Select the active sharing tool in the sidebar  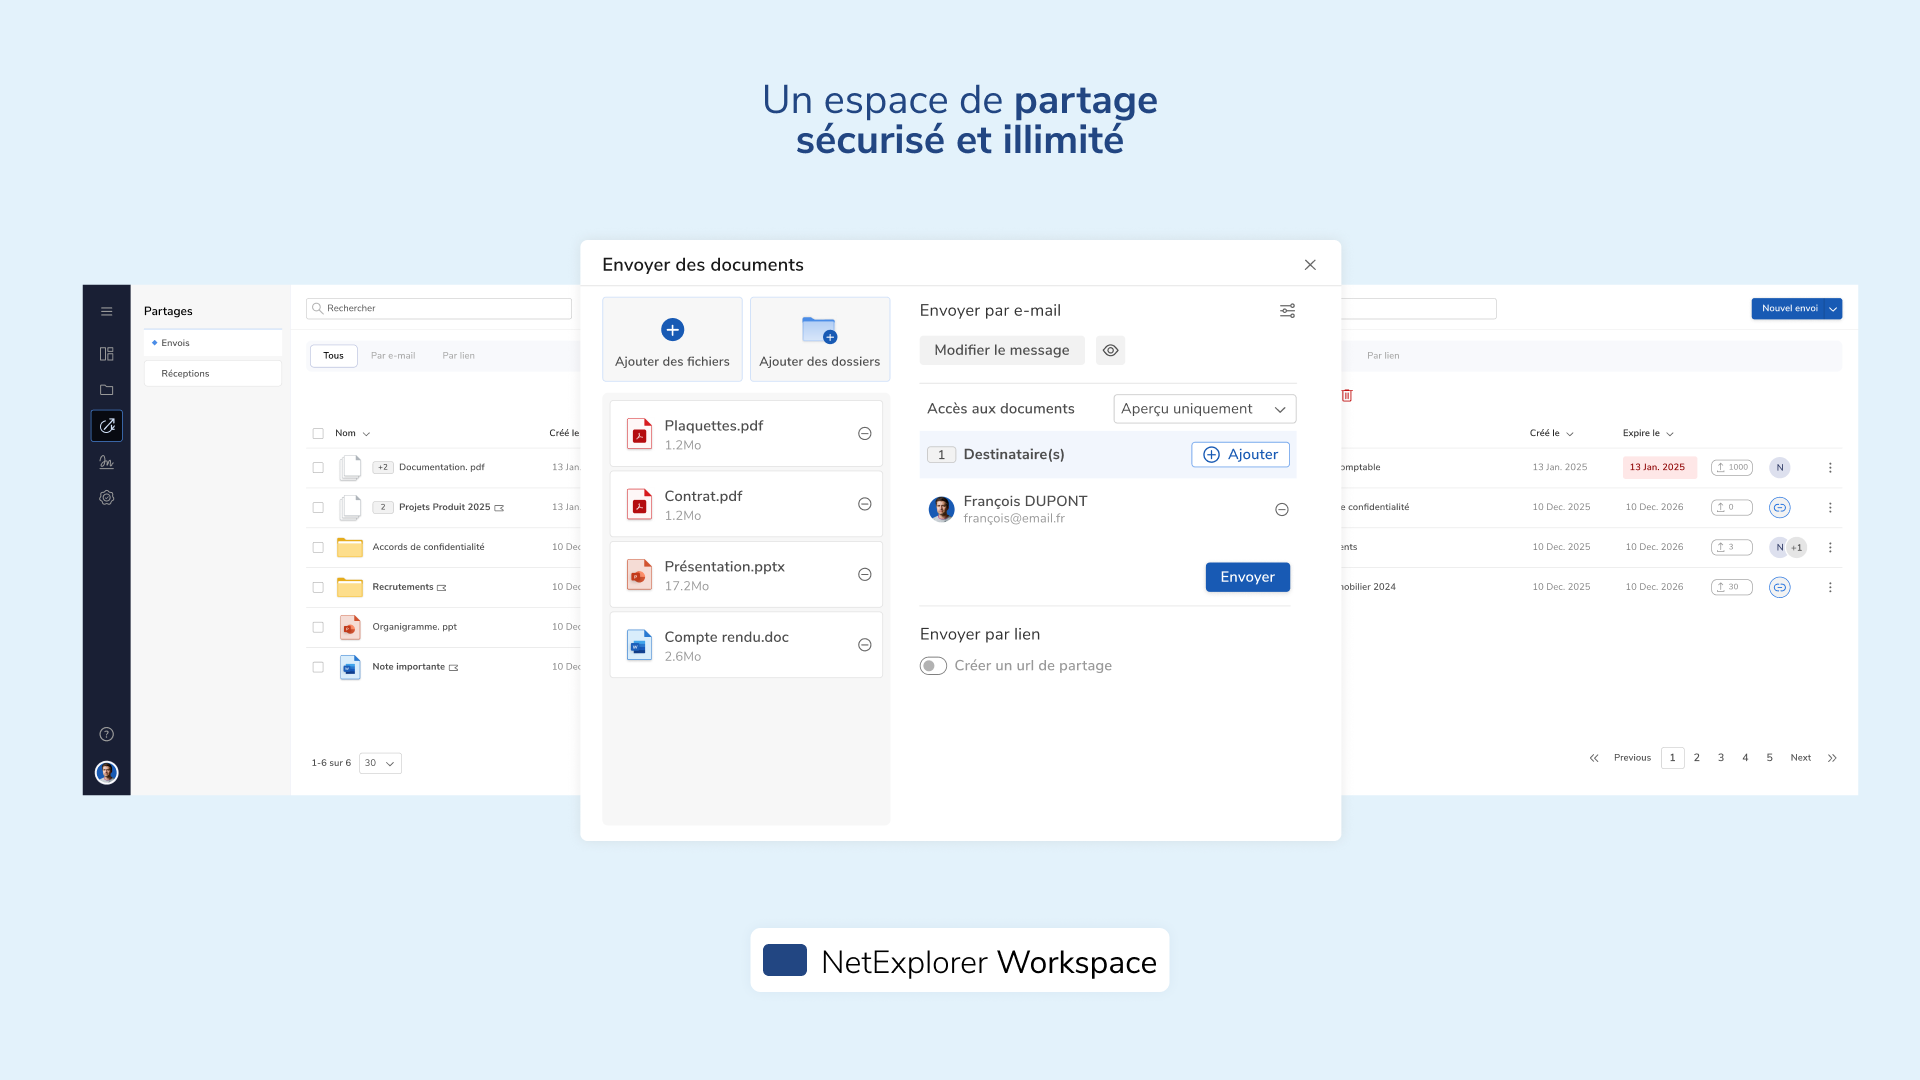tap(106, 425)
